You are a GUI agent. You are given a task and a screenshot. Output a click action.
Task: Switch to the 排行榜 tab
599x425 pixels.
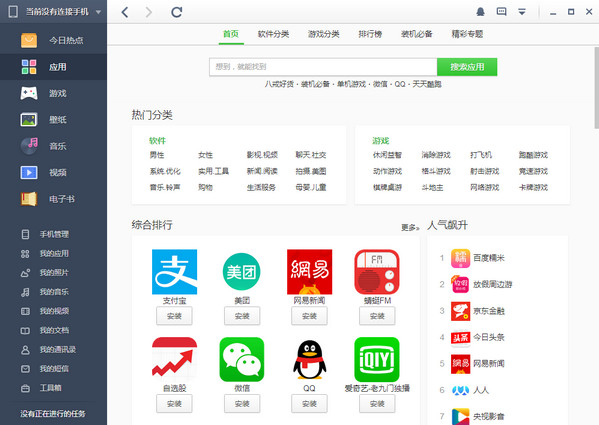370,34
